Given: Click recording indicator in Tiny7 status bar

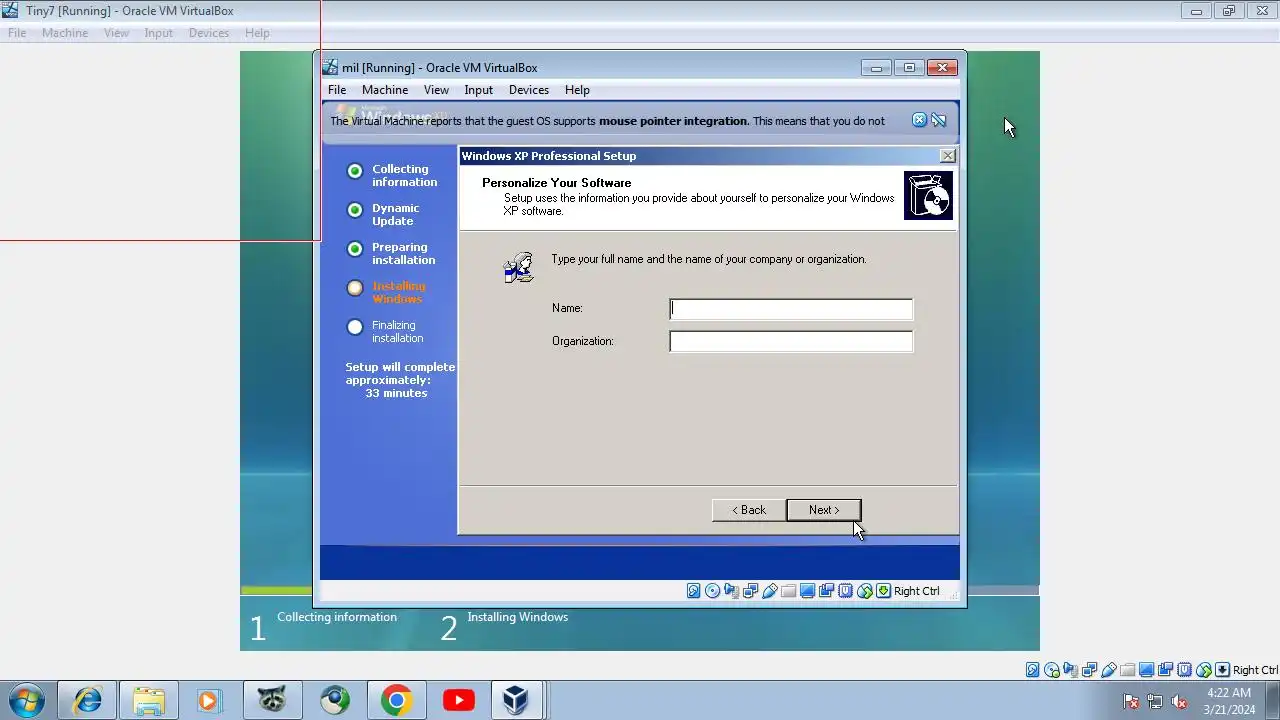Looking at the screenshot, I should click(x=1165, y=670).
